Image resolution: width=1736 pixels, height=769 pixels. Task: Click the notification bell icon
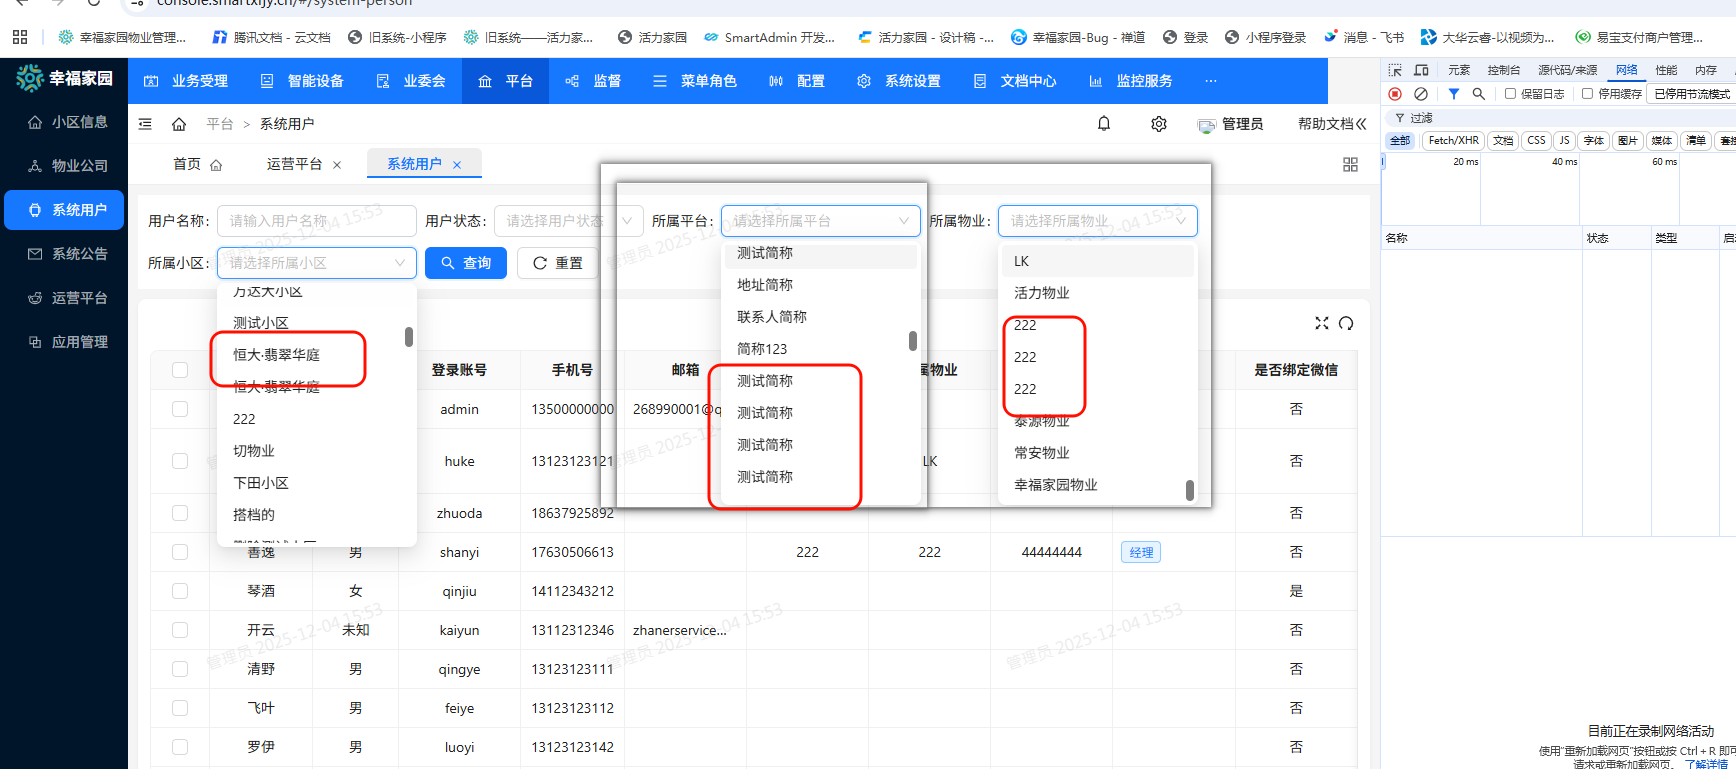pyautogui.click(x=1104, y=124)
